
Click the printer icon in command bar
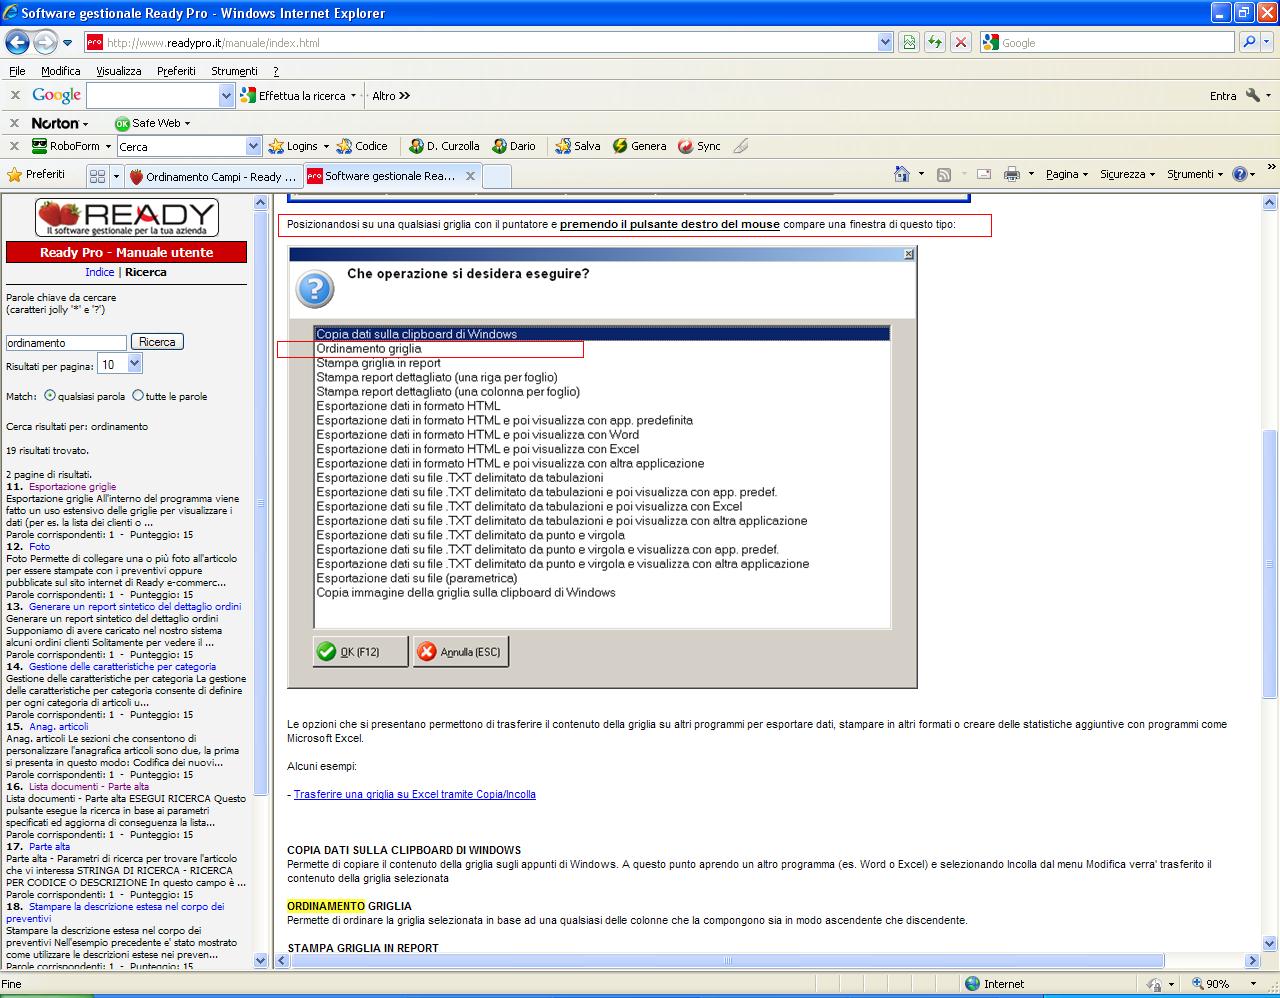point(1011,174)
